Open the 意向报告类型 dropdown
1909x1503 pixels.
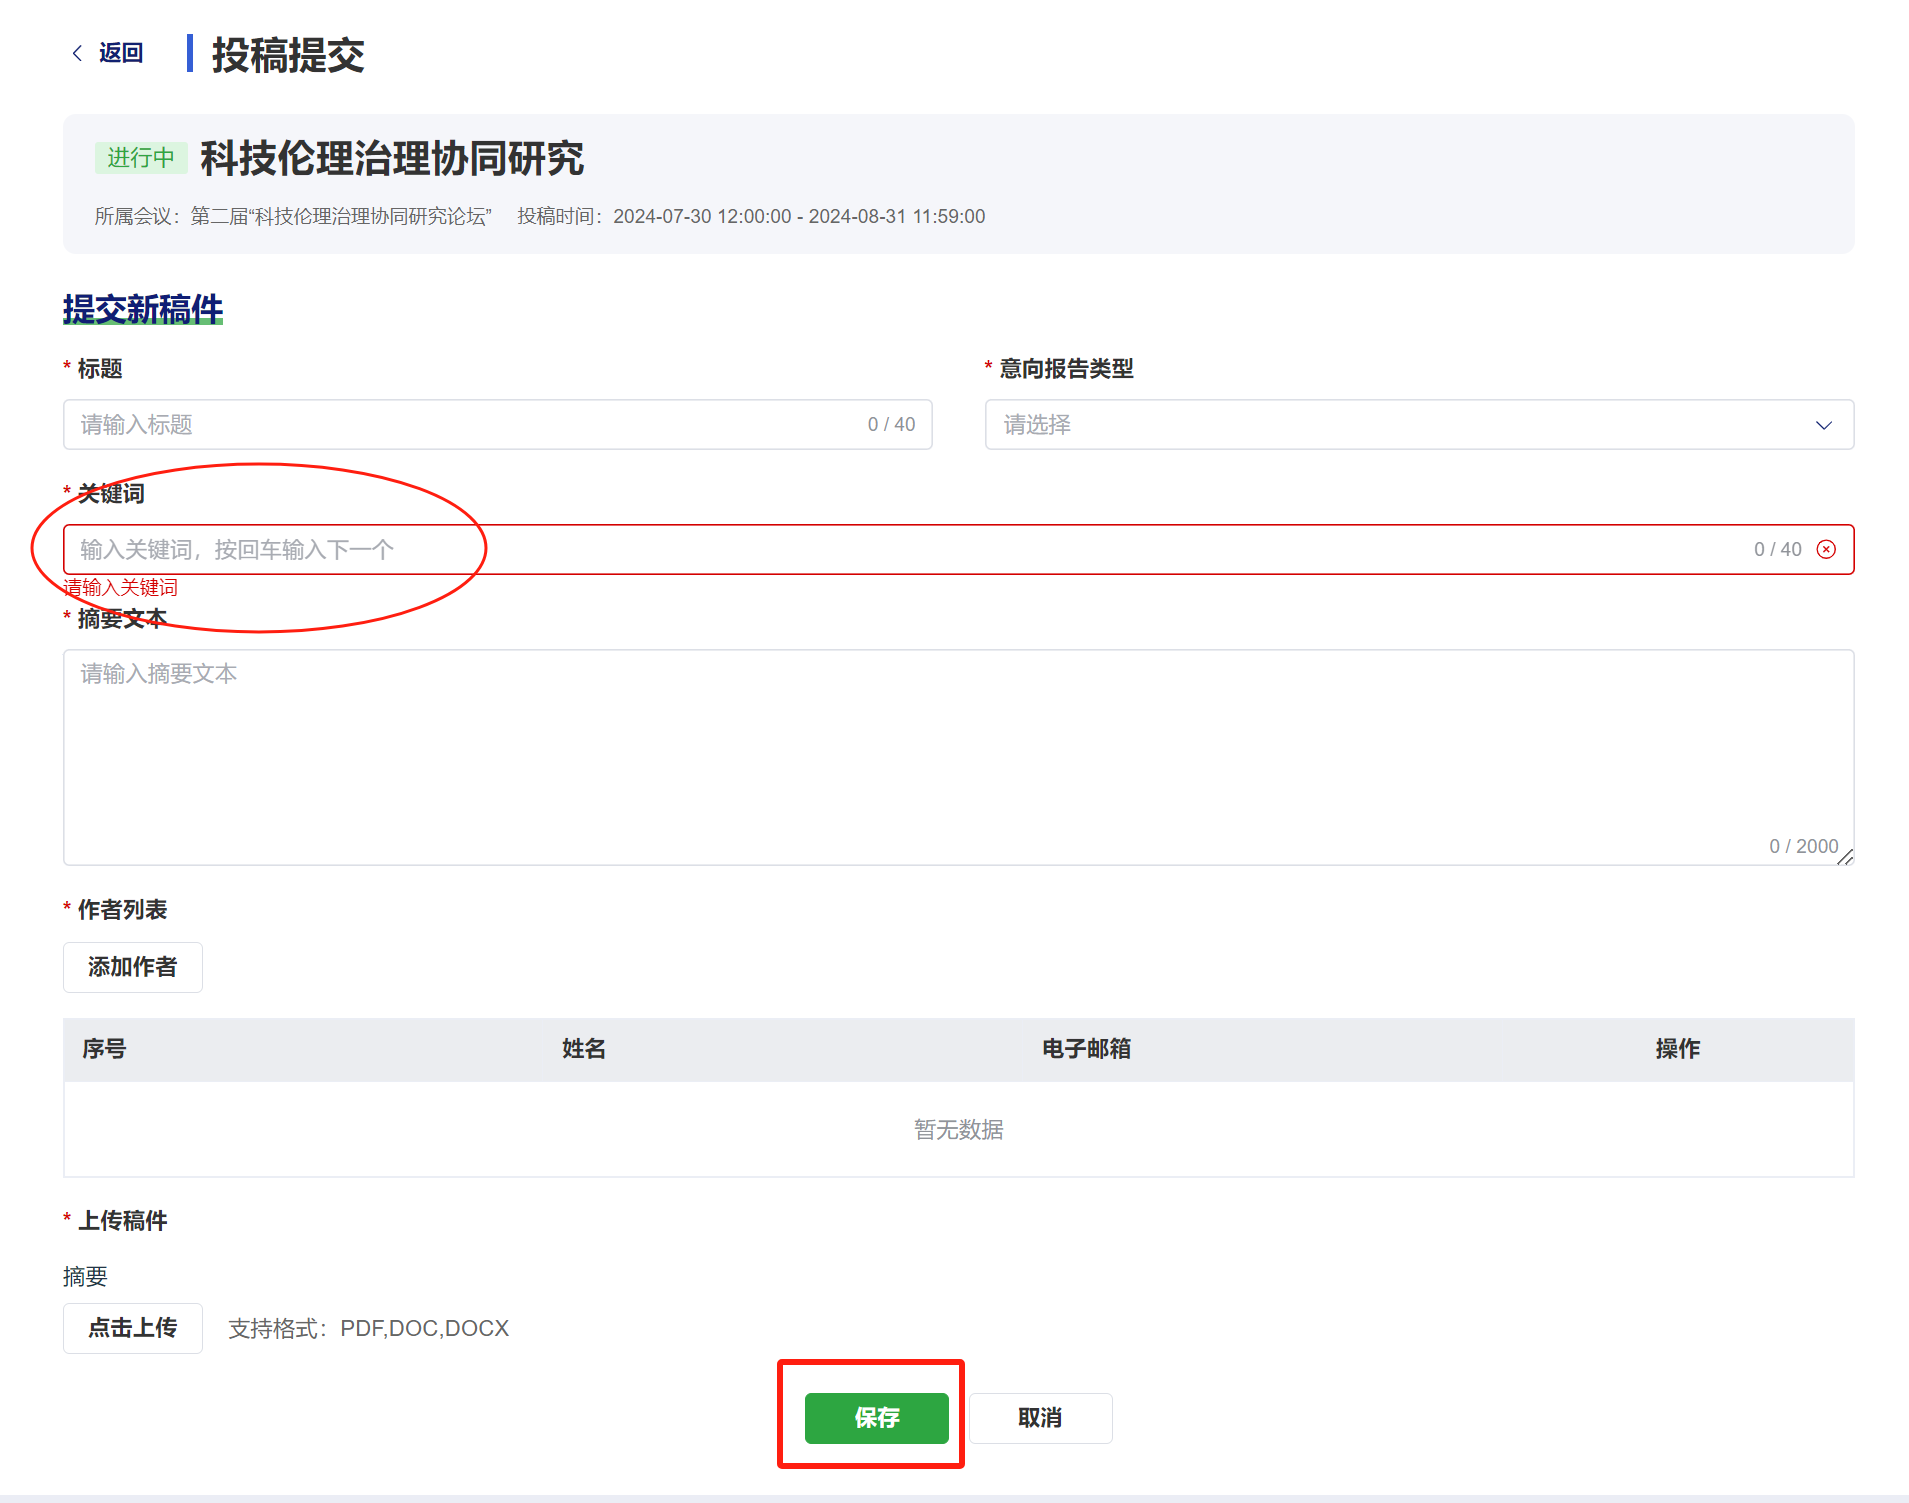tap(1400, 425)
